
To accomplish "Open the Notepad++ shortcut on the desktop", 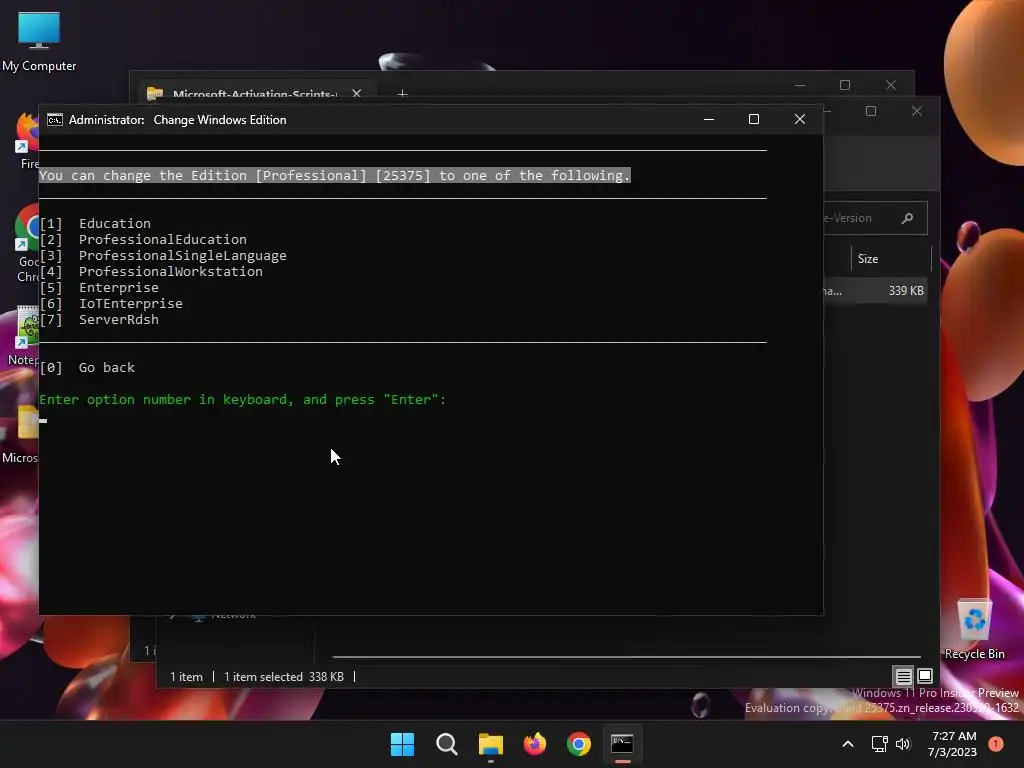I will coord(24,334).
